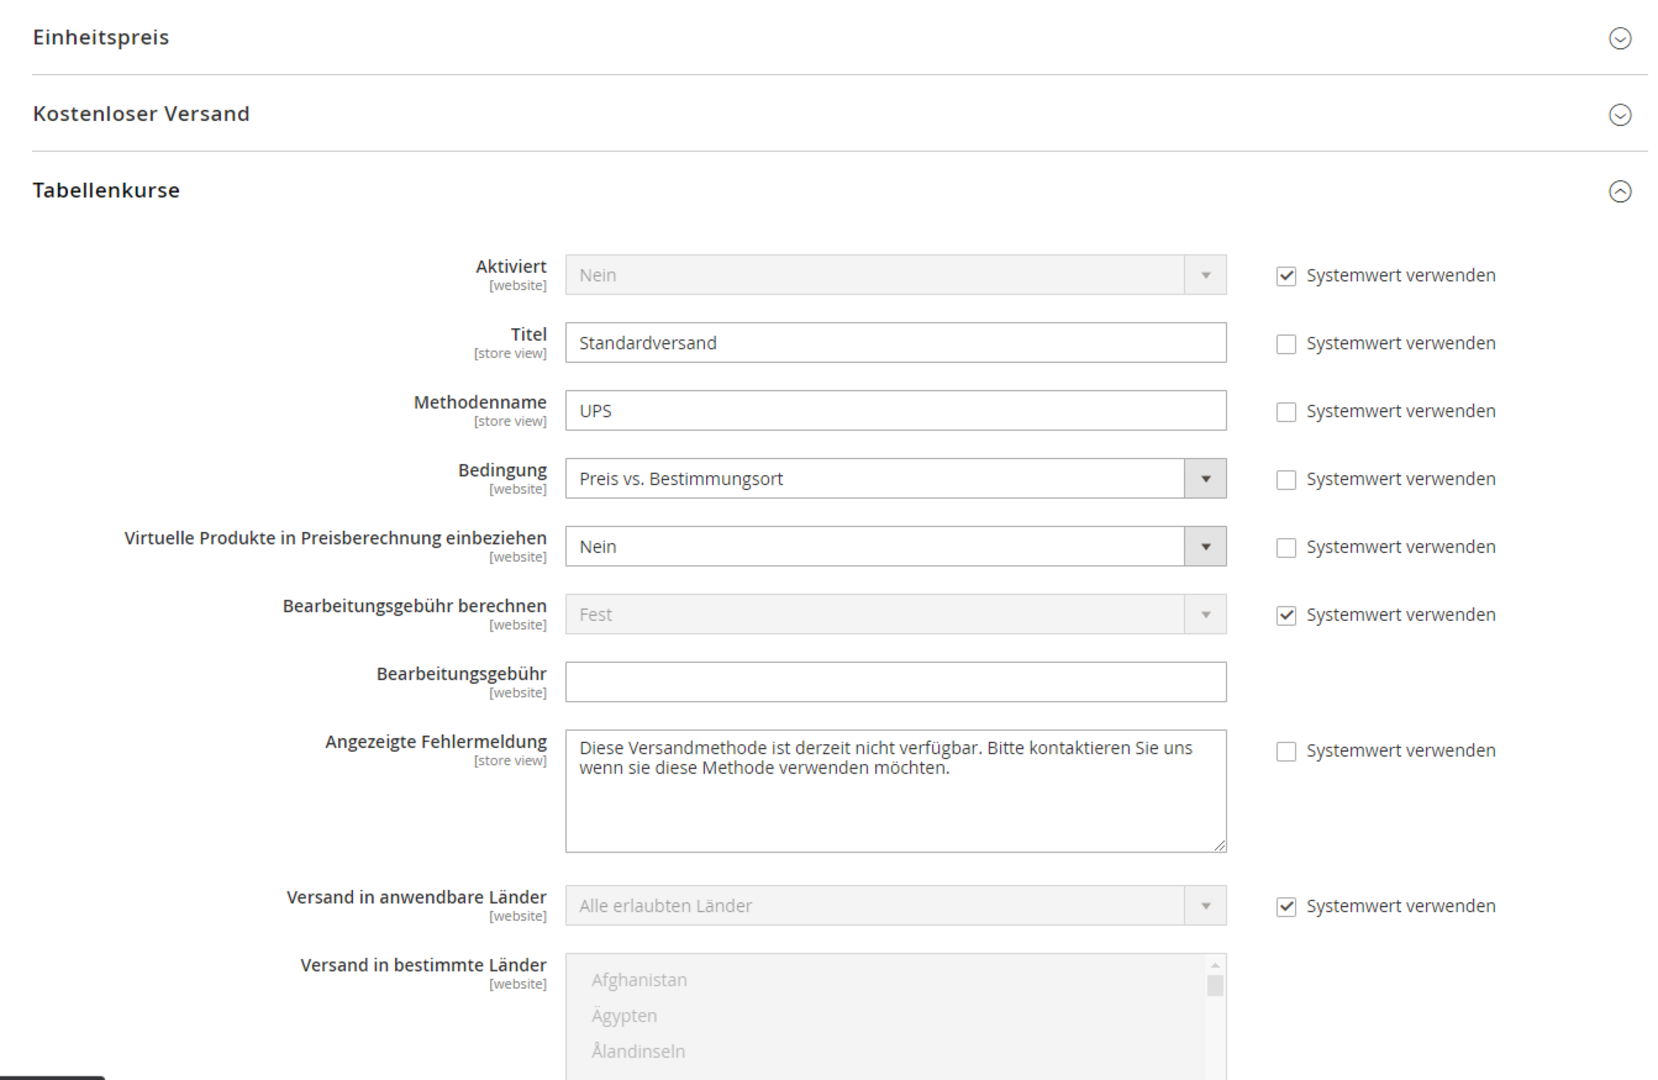
Task: Click the country list scrollbar thumb
Action: pyautogui.click(x=1214, y=986)
